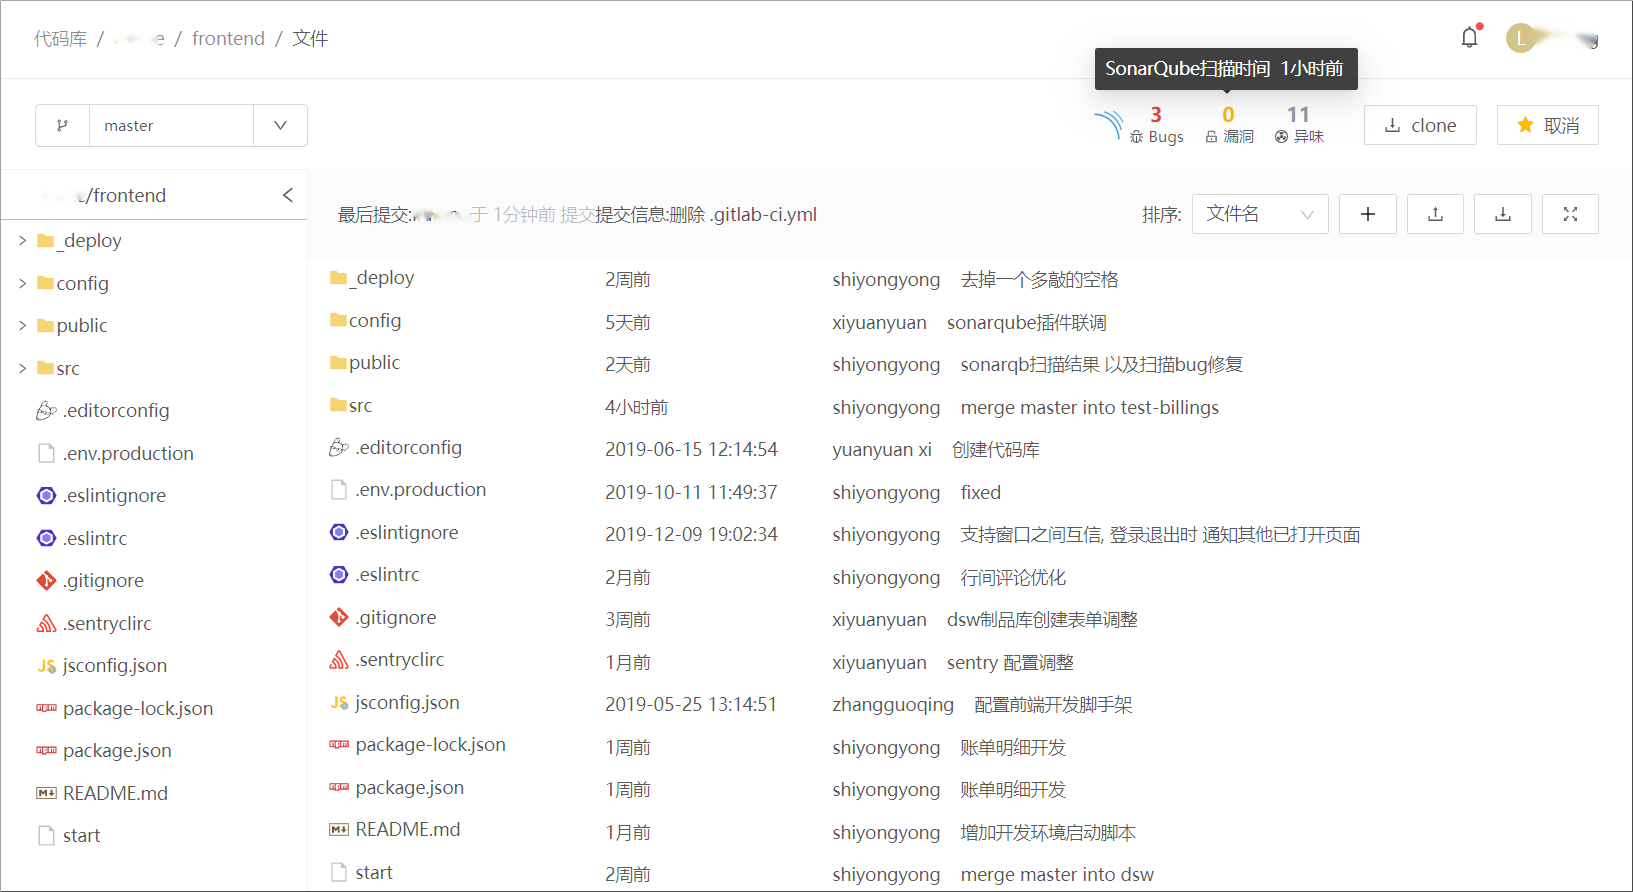Viewport: 1633px width, 892px height.
Task: Click the user avatar icon
Action: [1520, 39]
